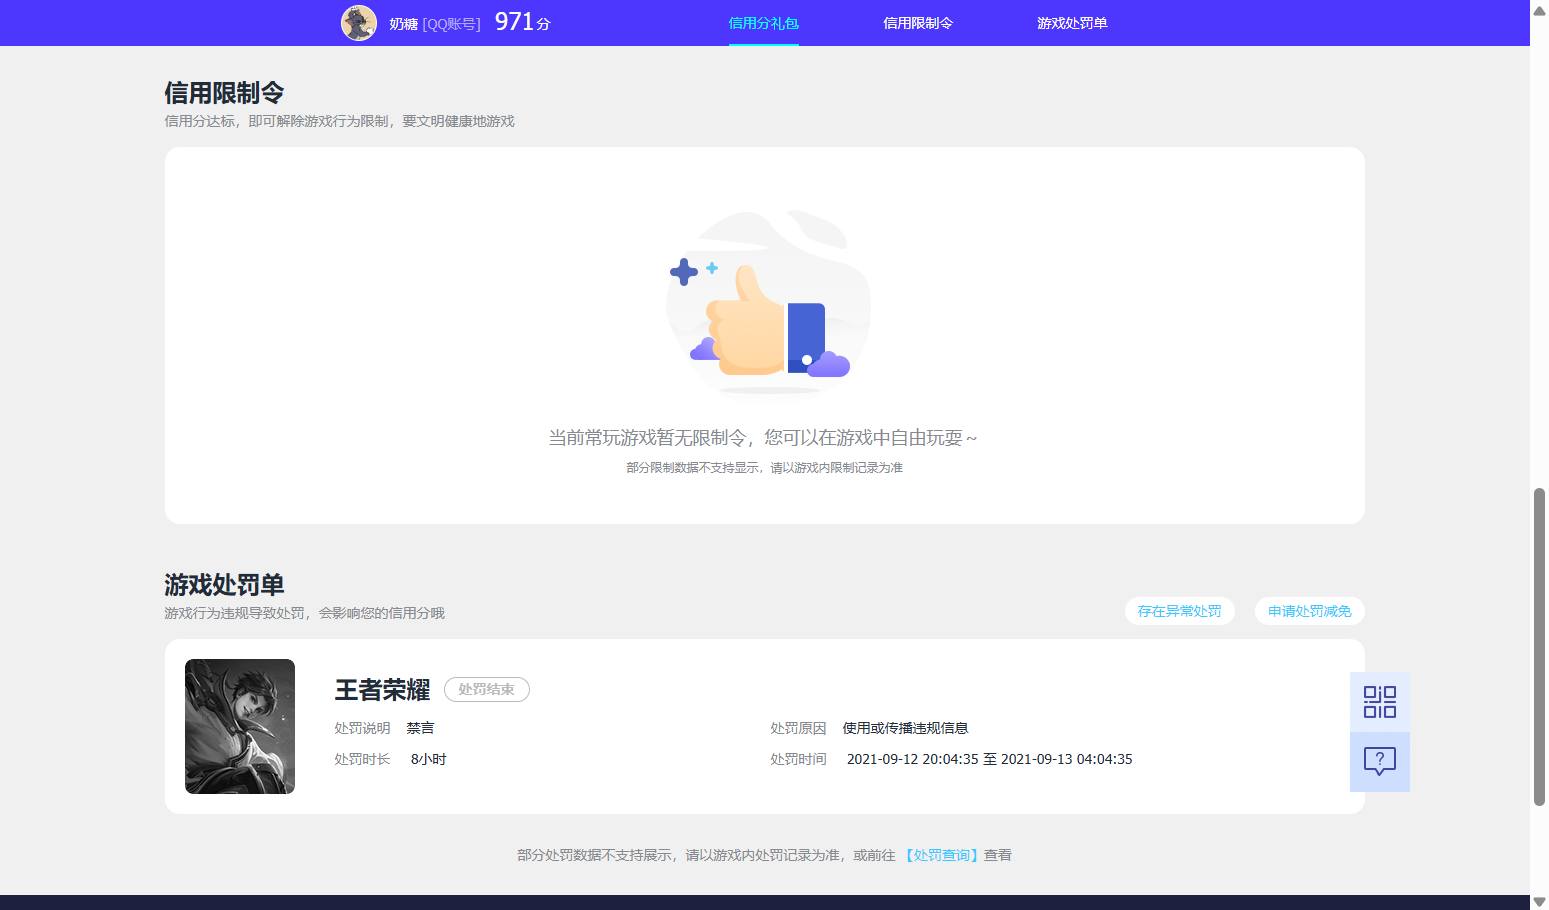Click the 信用限制令 section heading
The width and height of the screenshot is (1549, 910).
[224, 93]
